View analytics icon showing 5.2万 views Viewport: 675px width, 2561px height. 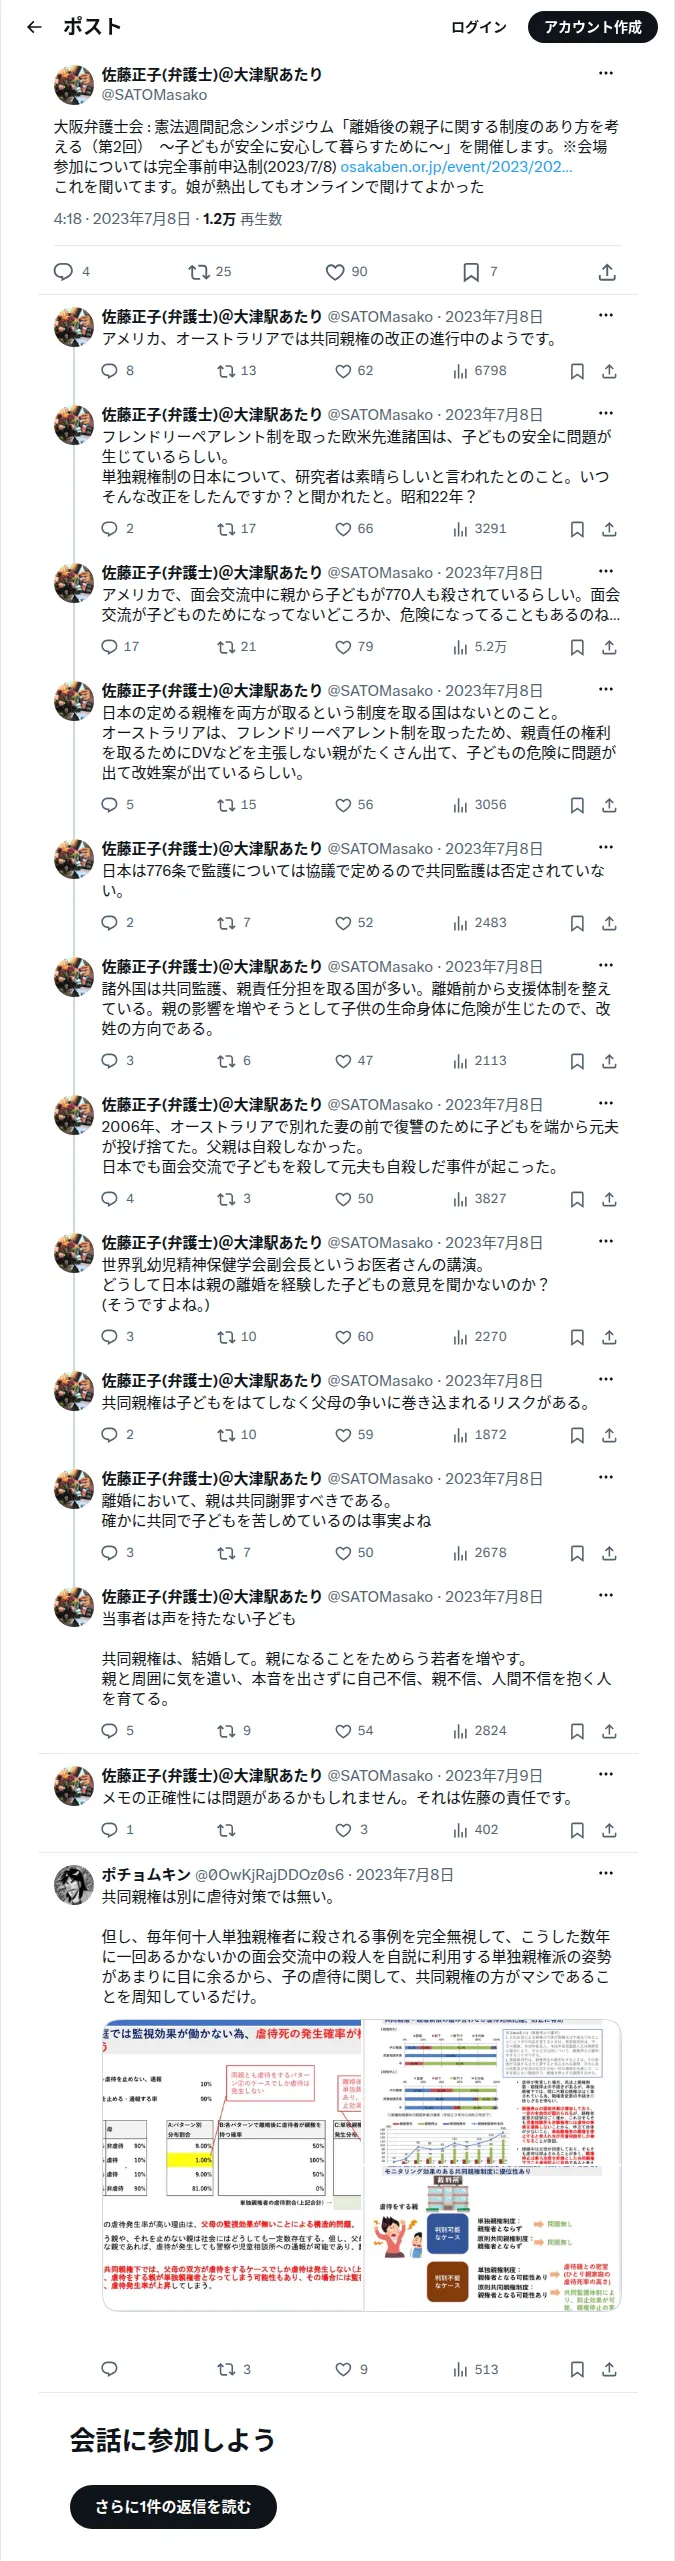(460, 647)
